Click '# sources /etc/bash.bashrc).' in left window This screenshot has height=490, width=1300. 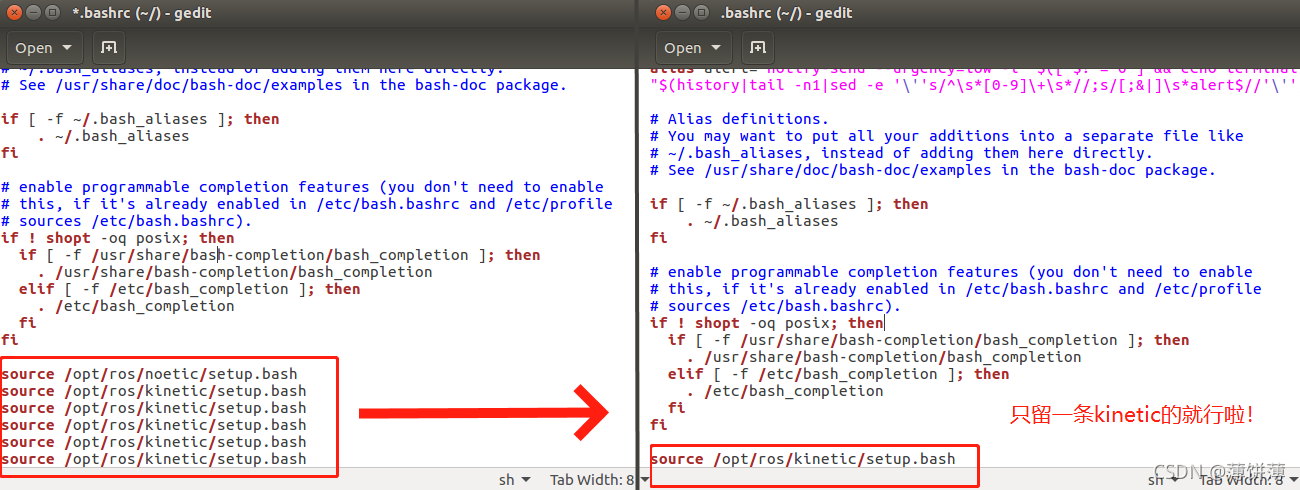127,221
